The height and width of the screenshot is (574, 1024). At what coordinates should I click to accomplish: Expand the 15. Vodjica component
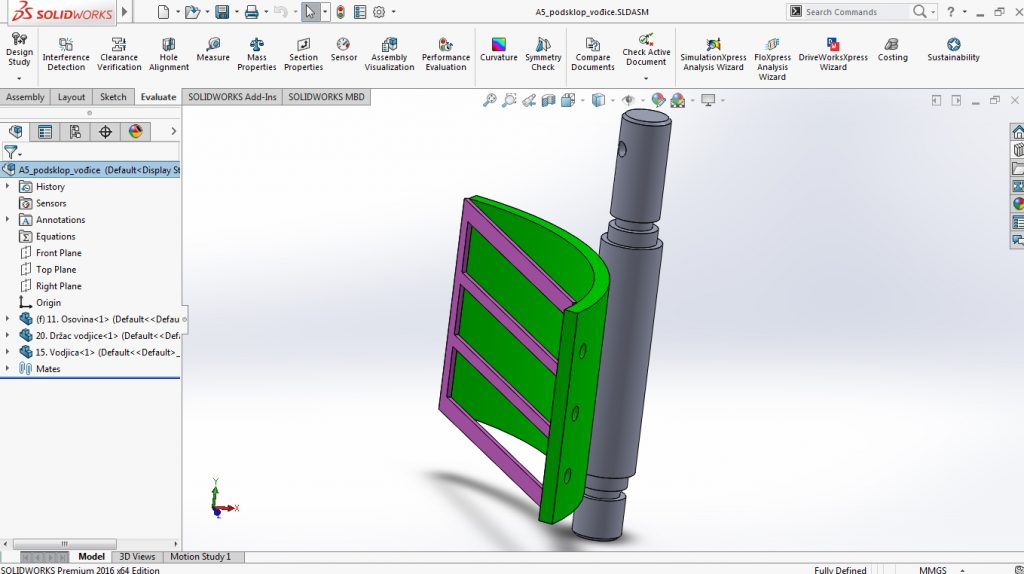coord(8,351)
